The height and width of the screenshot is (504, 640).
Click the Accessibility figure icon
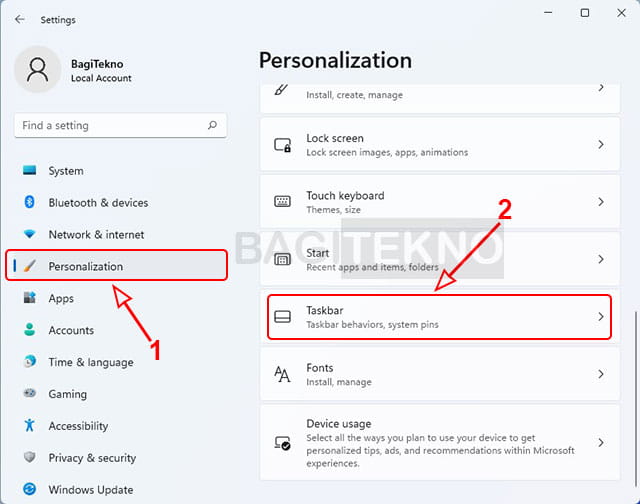(29, 425)
